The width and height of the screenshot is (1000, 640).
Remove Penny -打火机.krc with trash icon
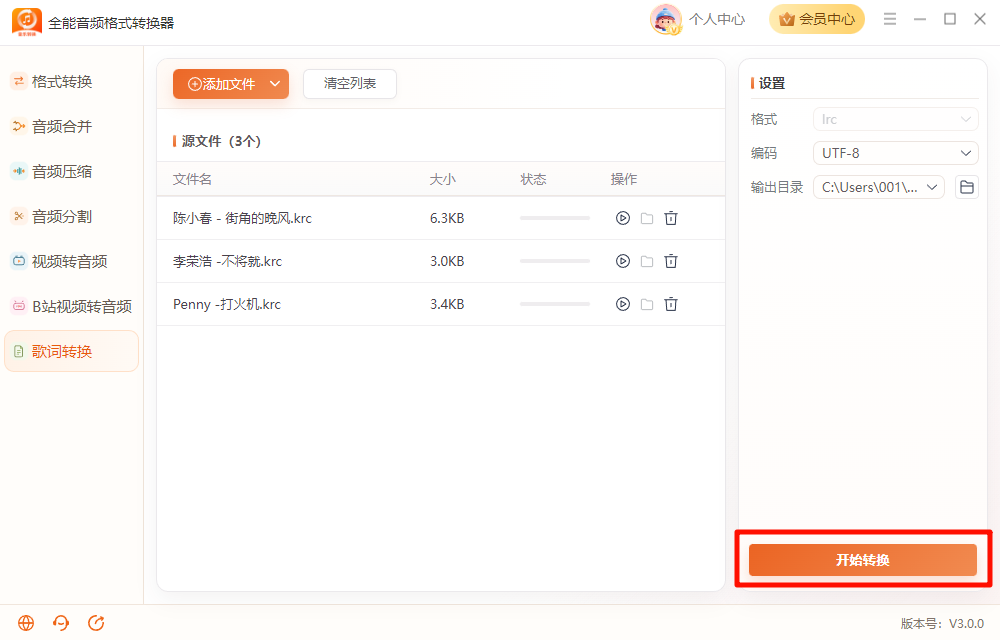[671, 304]
